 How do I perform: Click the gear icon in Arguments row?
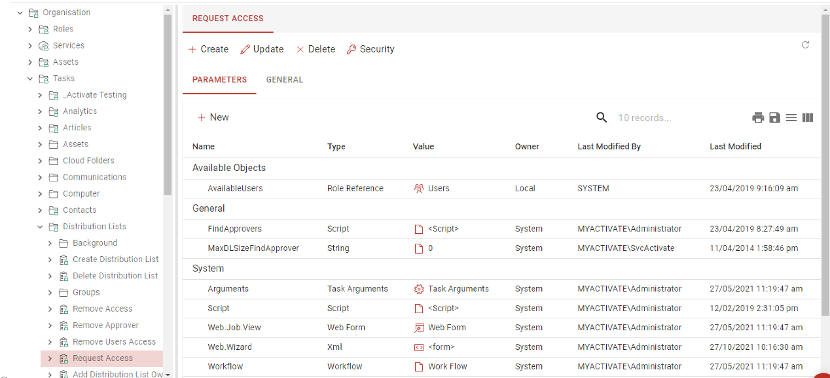419,289
